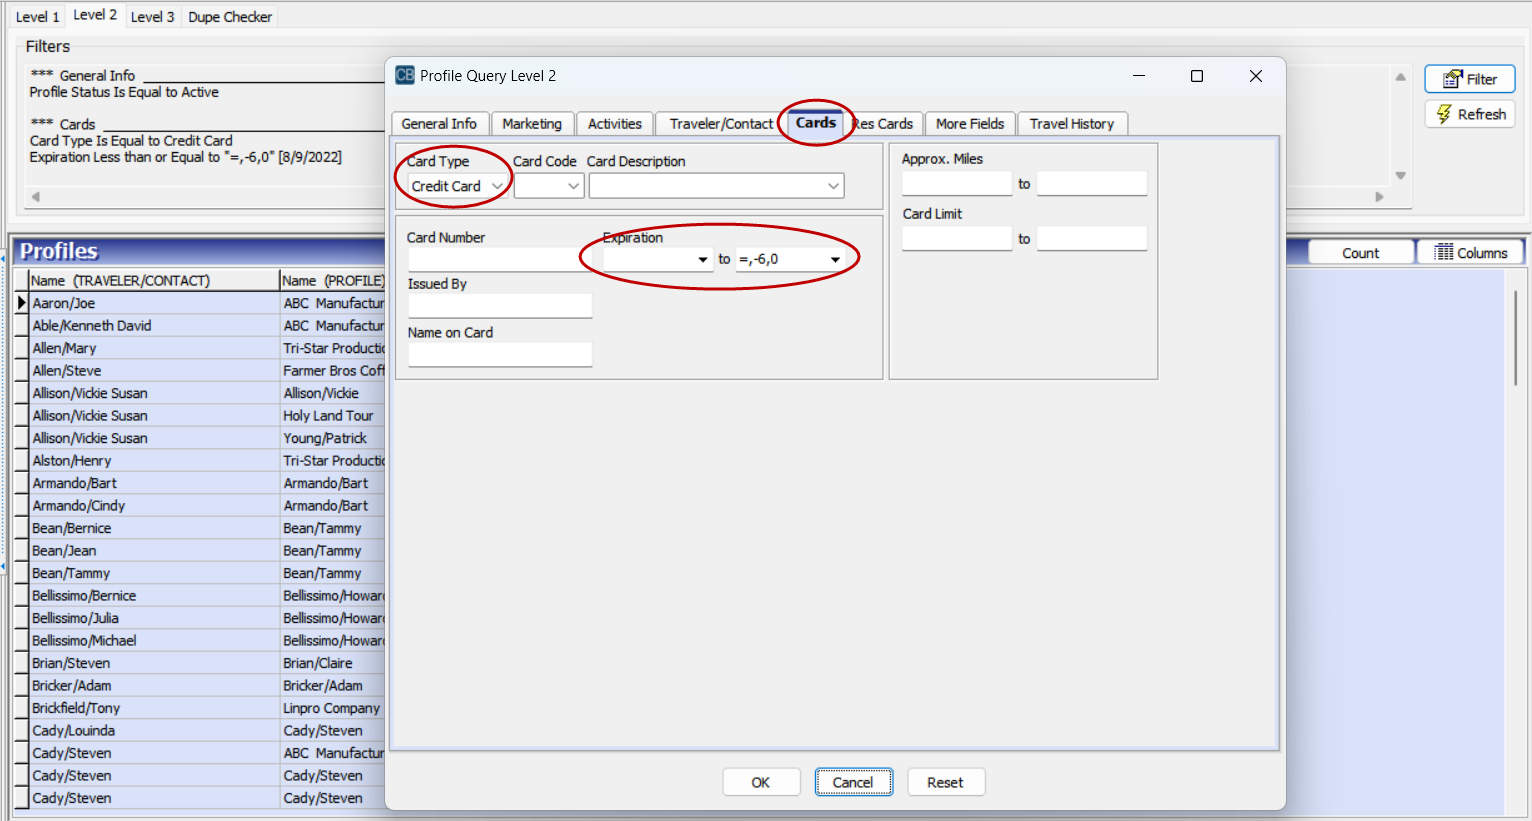Switch to the Marketing tab
Viewport: 1532px width, 821px height.
[532, 124]
